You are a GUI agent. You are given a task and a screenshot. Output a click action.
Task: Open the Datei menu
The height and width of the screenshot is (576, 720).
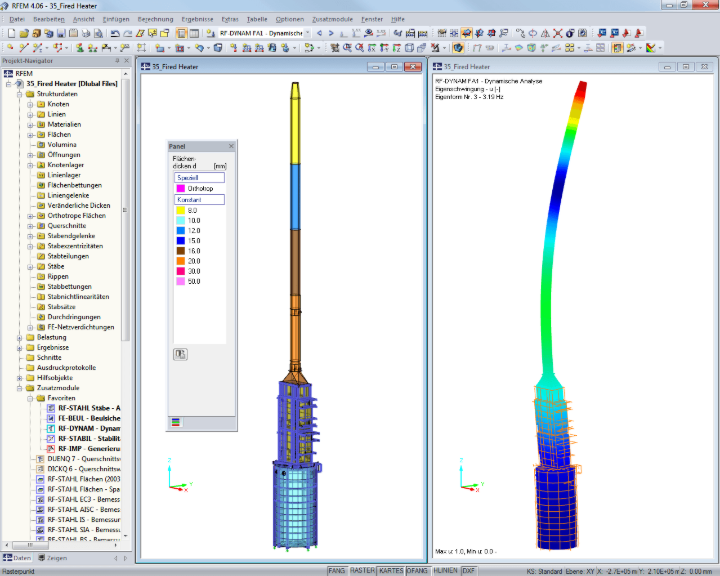click(x=17, y=19)
